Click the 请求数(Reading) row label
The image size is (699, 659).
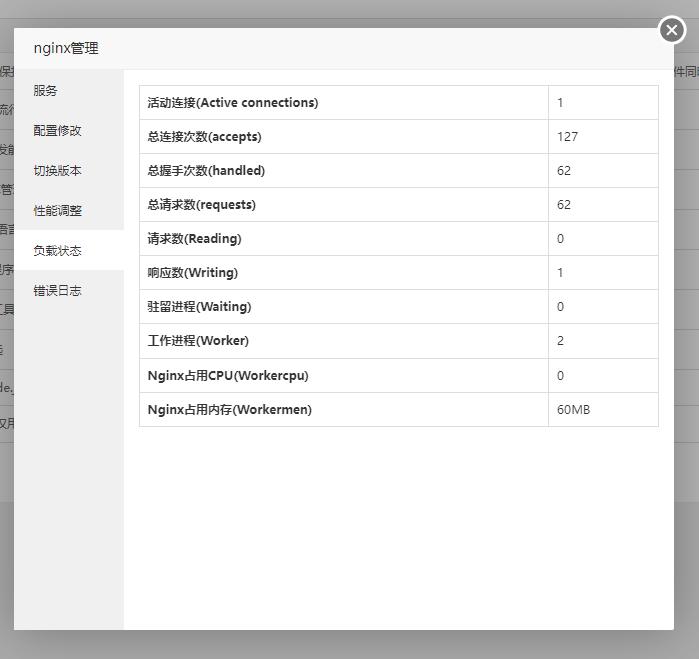pos(195,239)
